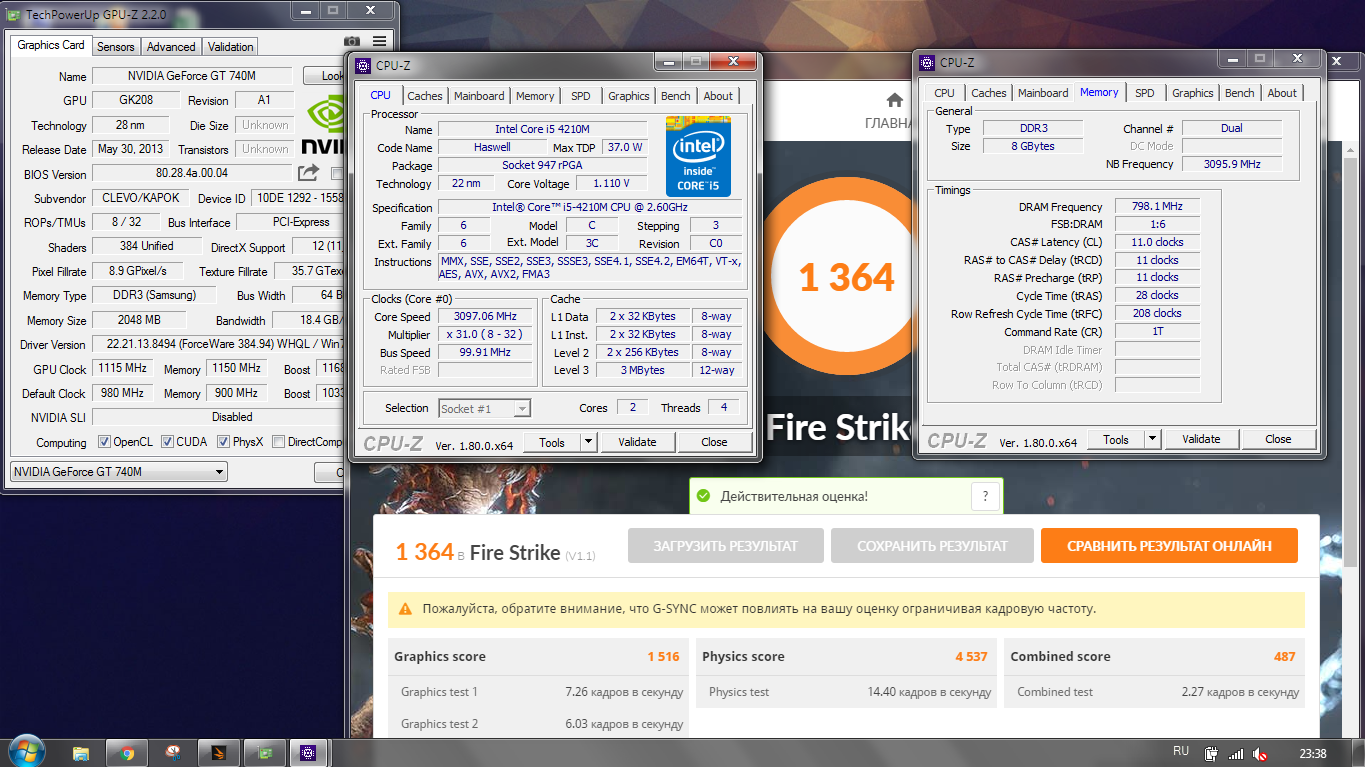Click Validate in CPU-Z memory window

click(1201, 439)
